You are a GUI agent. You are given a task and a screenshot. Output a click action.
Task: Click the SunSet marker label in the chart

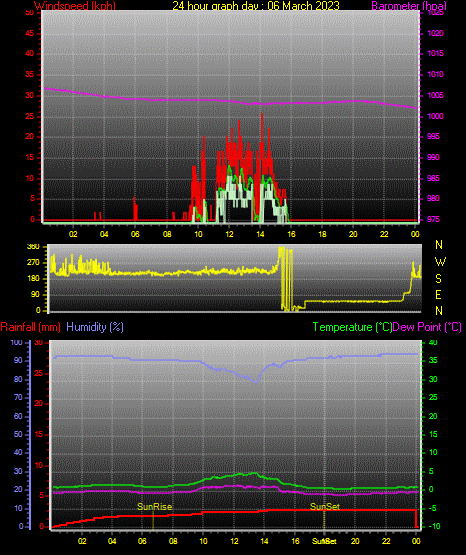point(325,507)
